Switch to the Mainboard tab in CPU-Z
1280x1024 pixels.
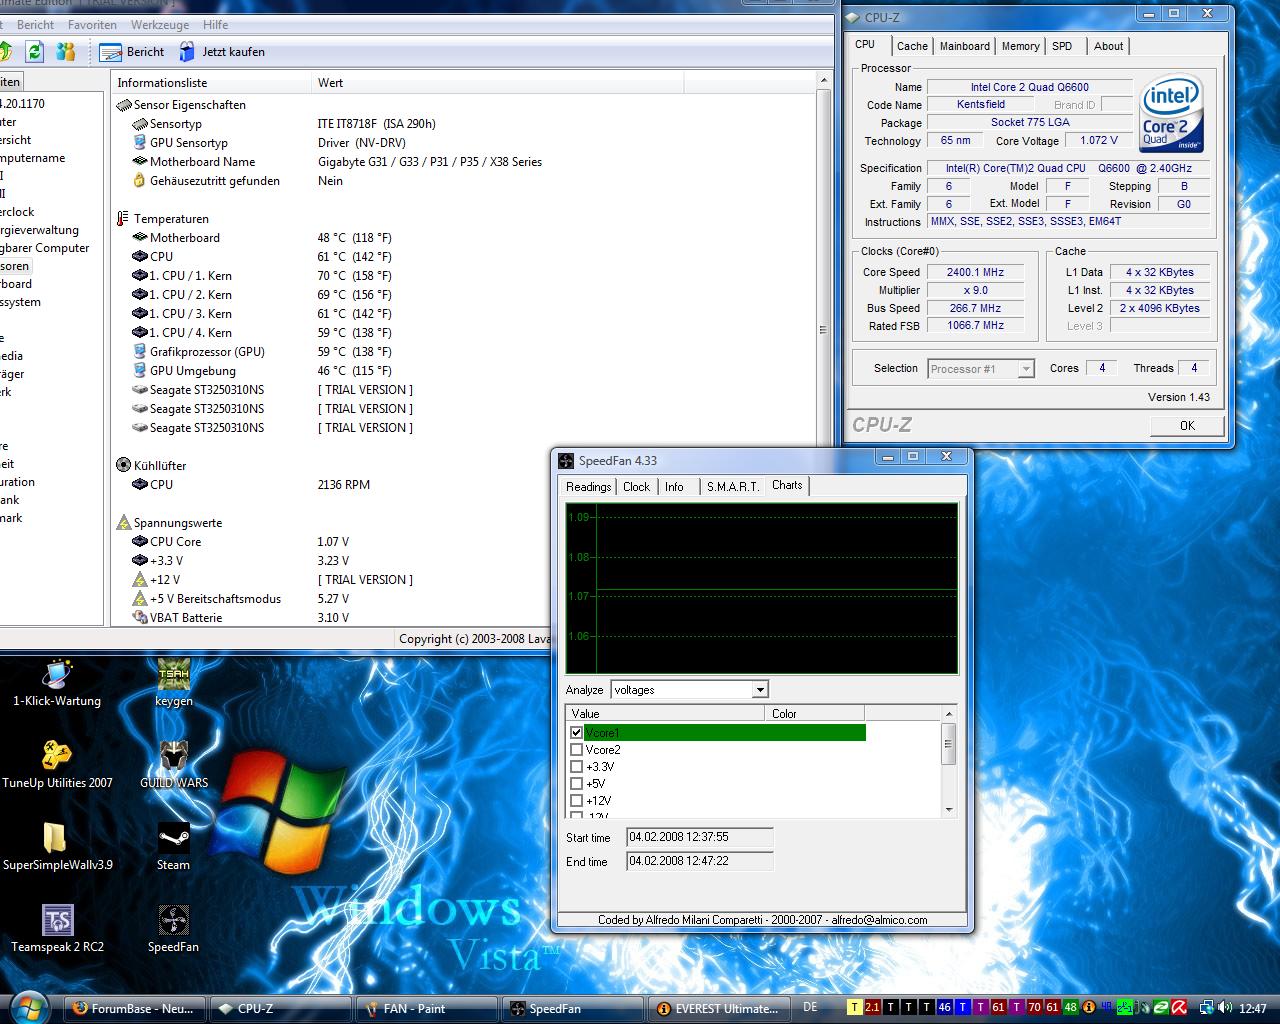965,46
